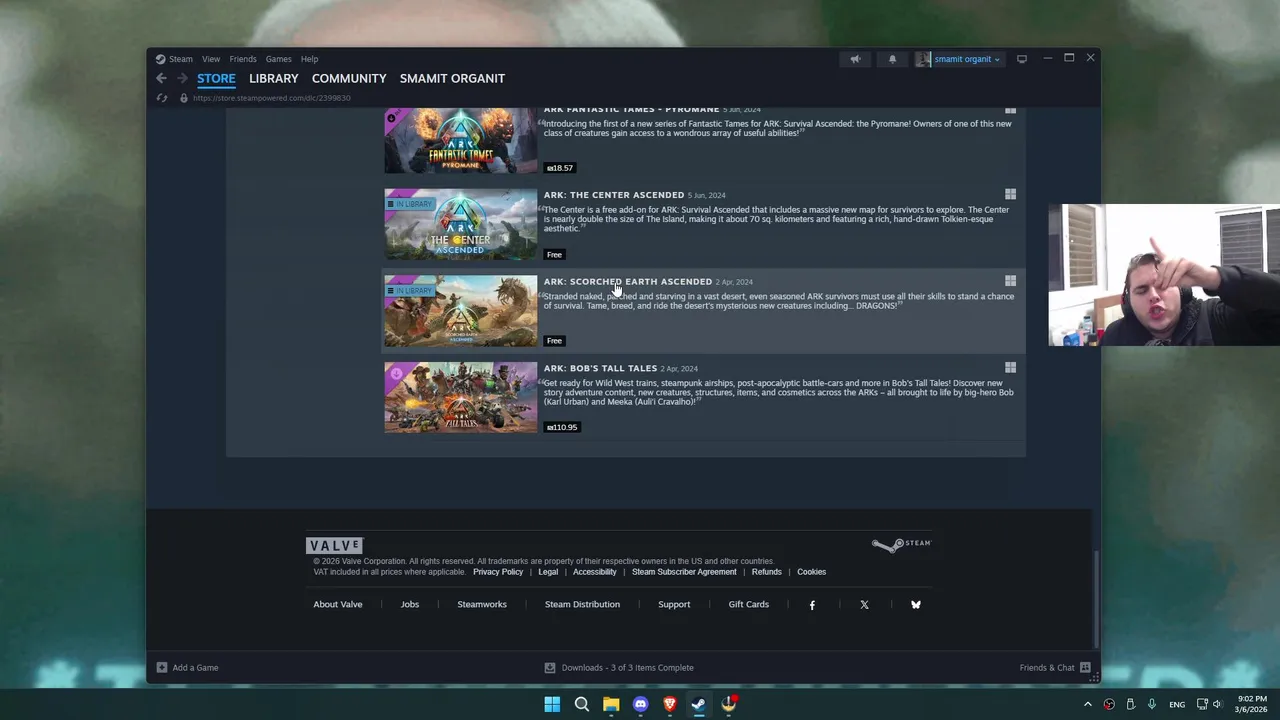Open the Steam menu
Viewport: 1280px width, 720px height.
tap(181, 59)
